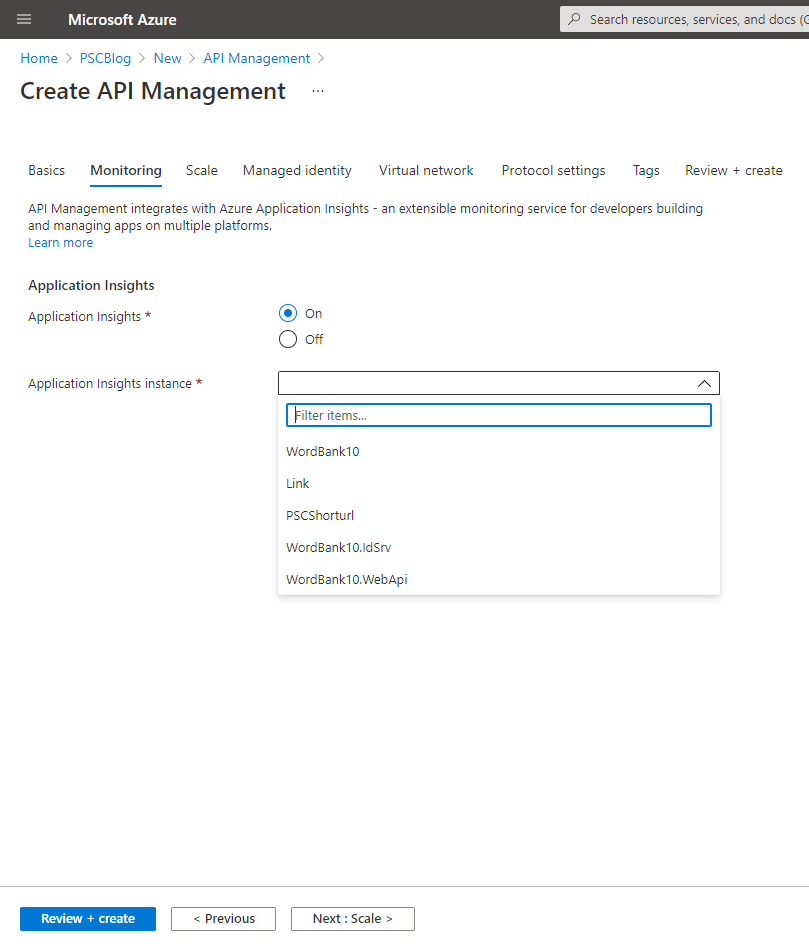Image resolution: width=809 pixels, height=947 pixels.
Task: Open the ellipsis more options menu
Action: (x=318, y=91)
